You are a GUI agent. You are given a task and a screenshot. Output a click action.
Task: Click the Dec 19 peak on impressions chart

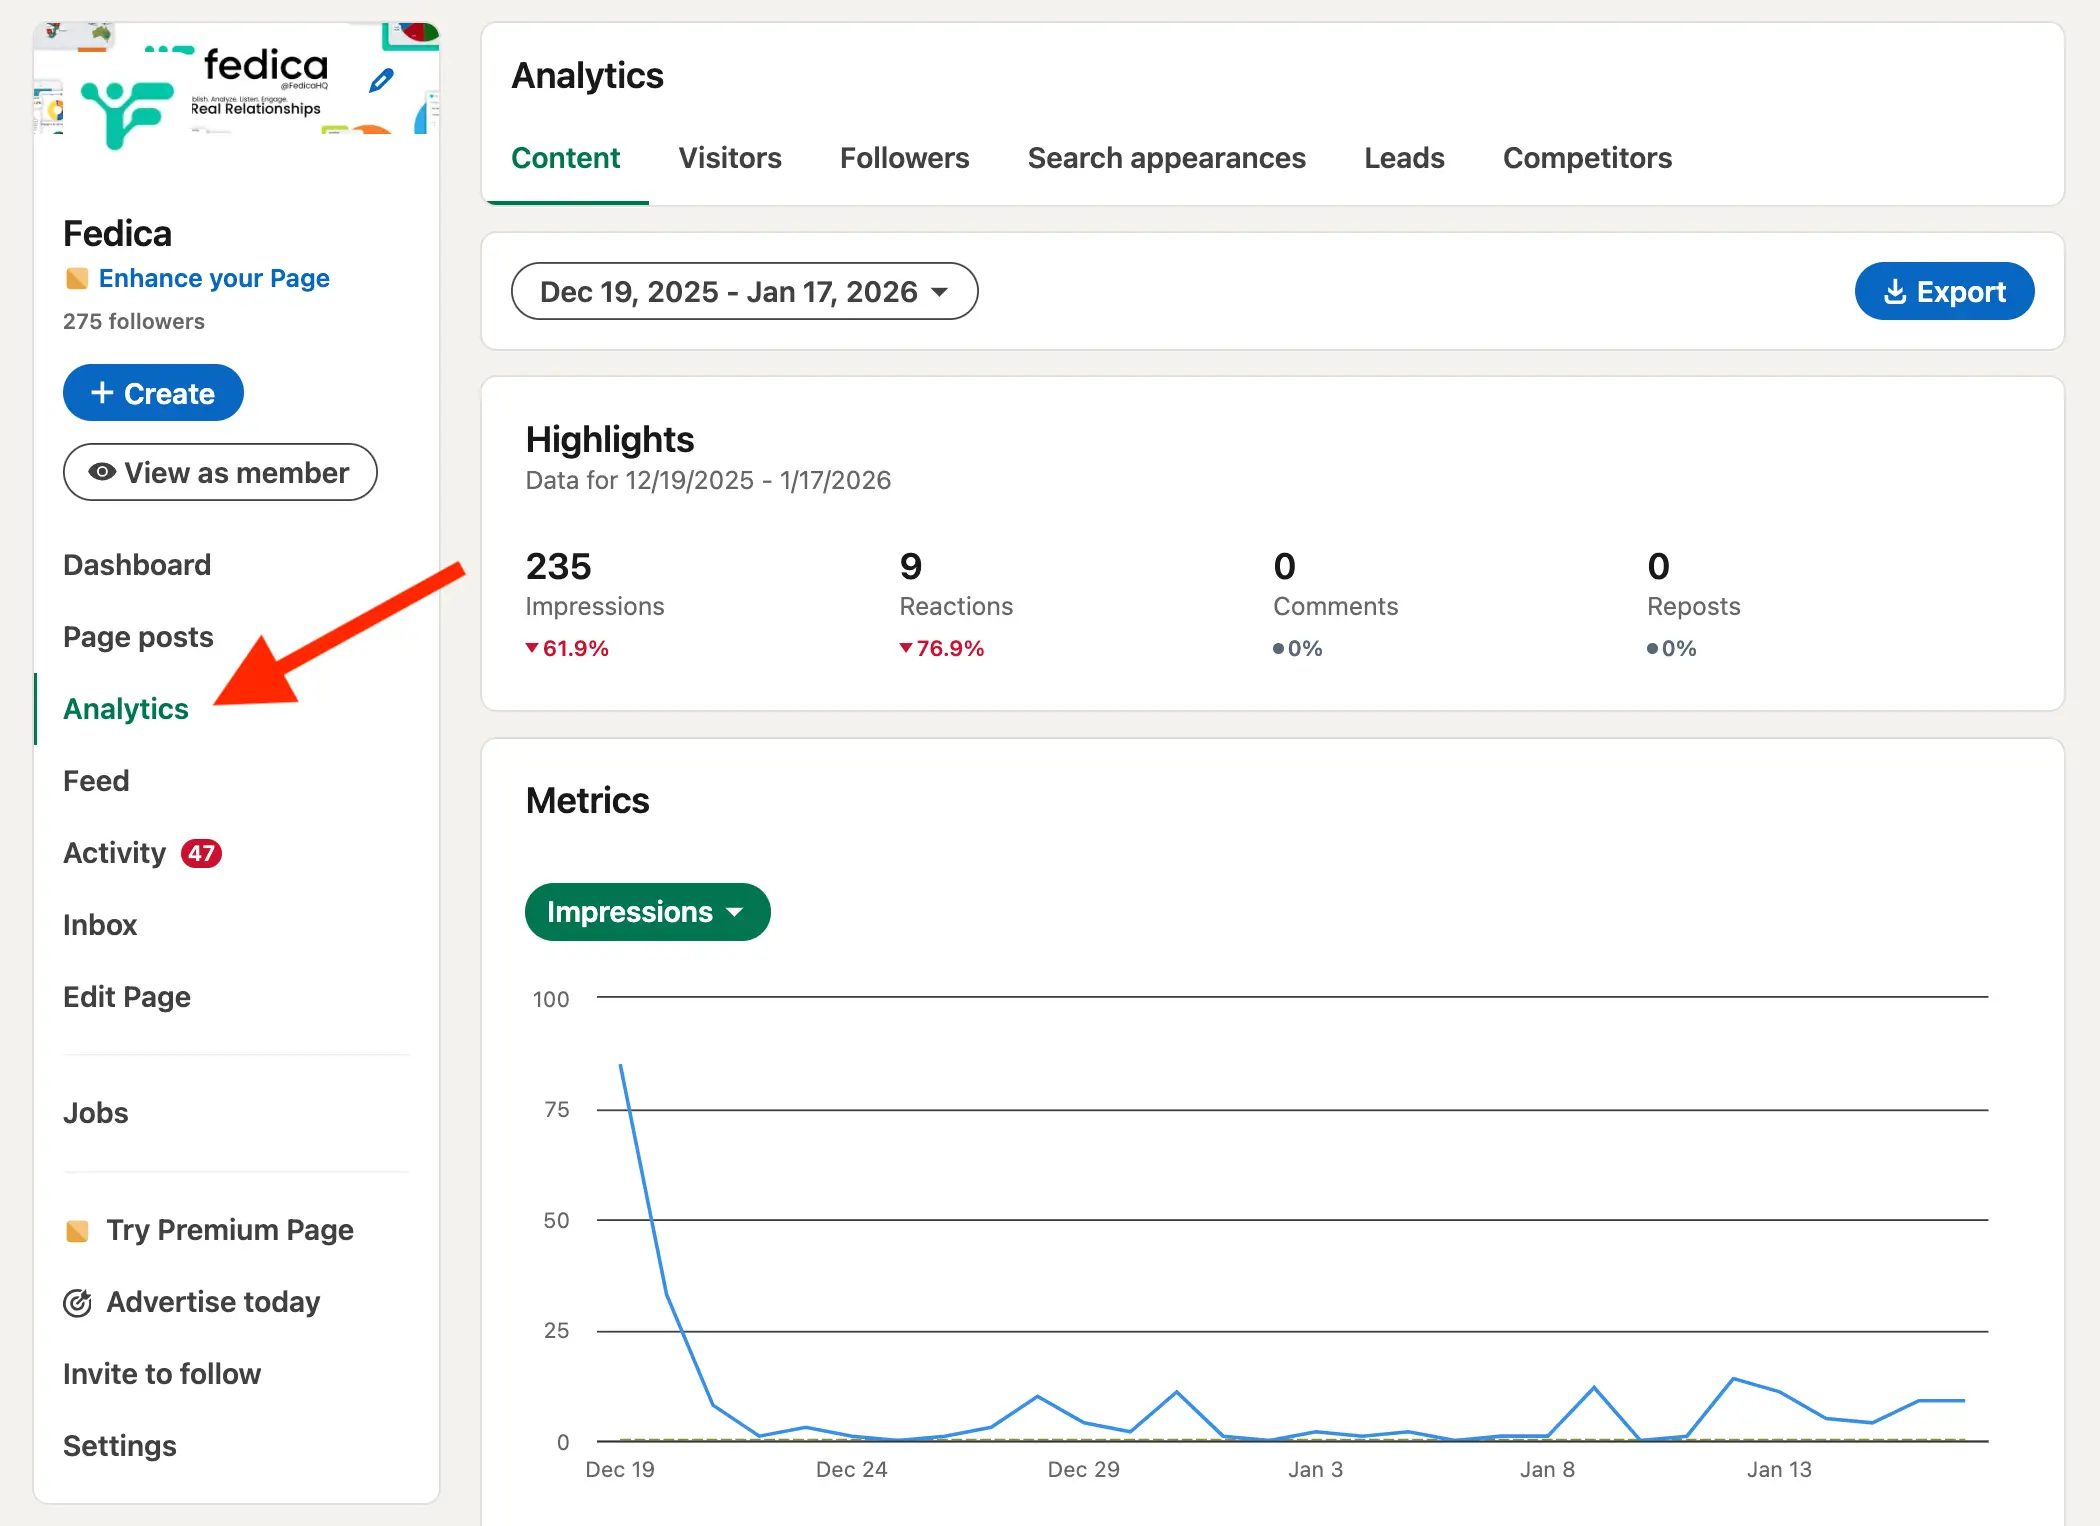tap(621, 1066)
